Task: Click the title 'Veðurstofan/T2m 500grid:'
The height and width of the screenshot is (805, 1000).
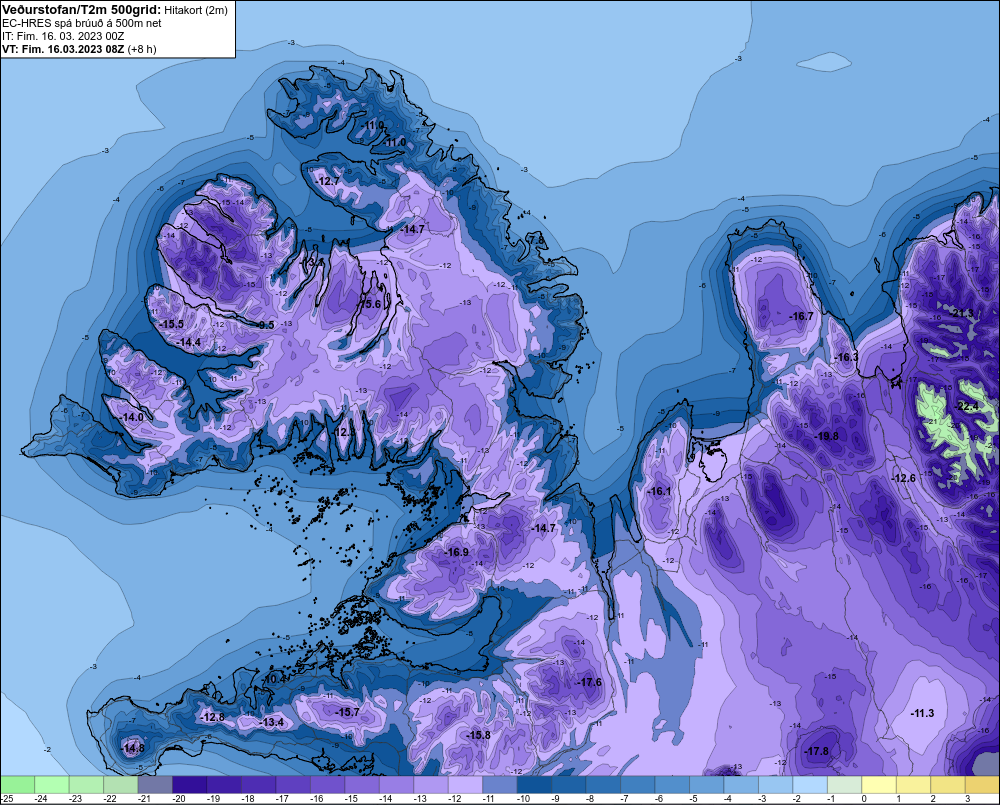Action: coord(82,9)
